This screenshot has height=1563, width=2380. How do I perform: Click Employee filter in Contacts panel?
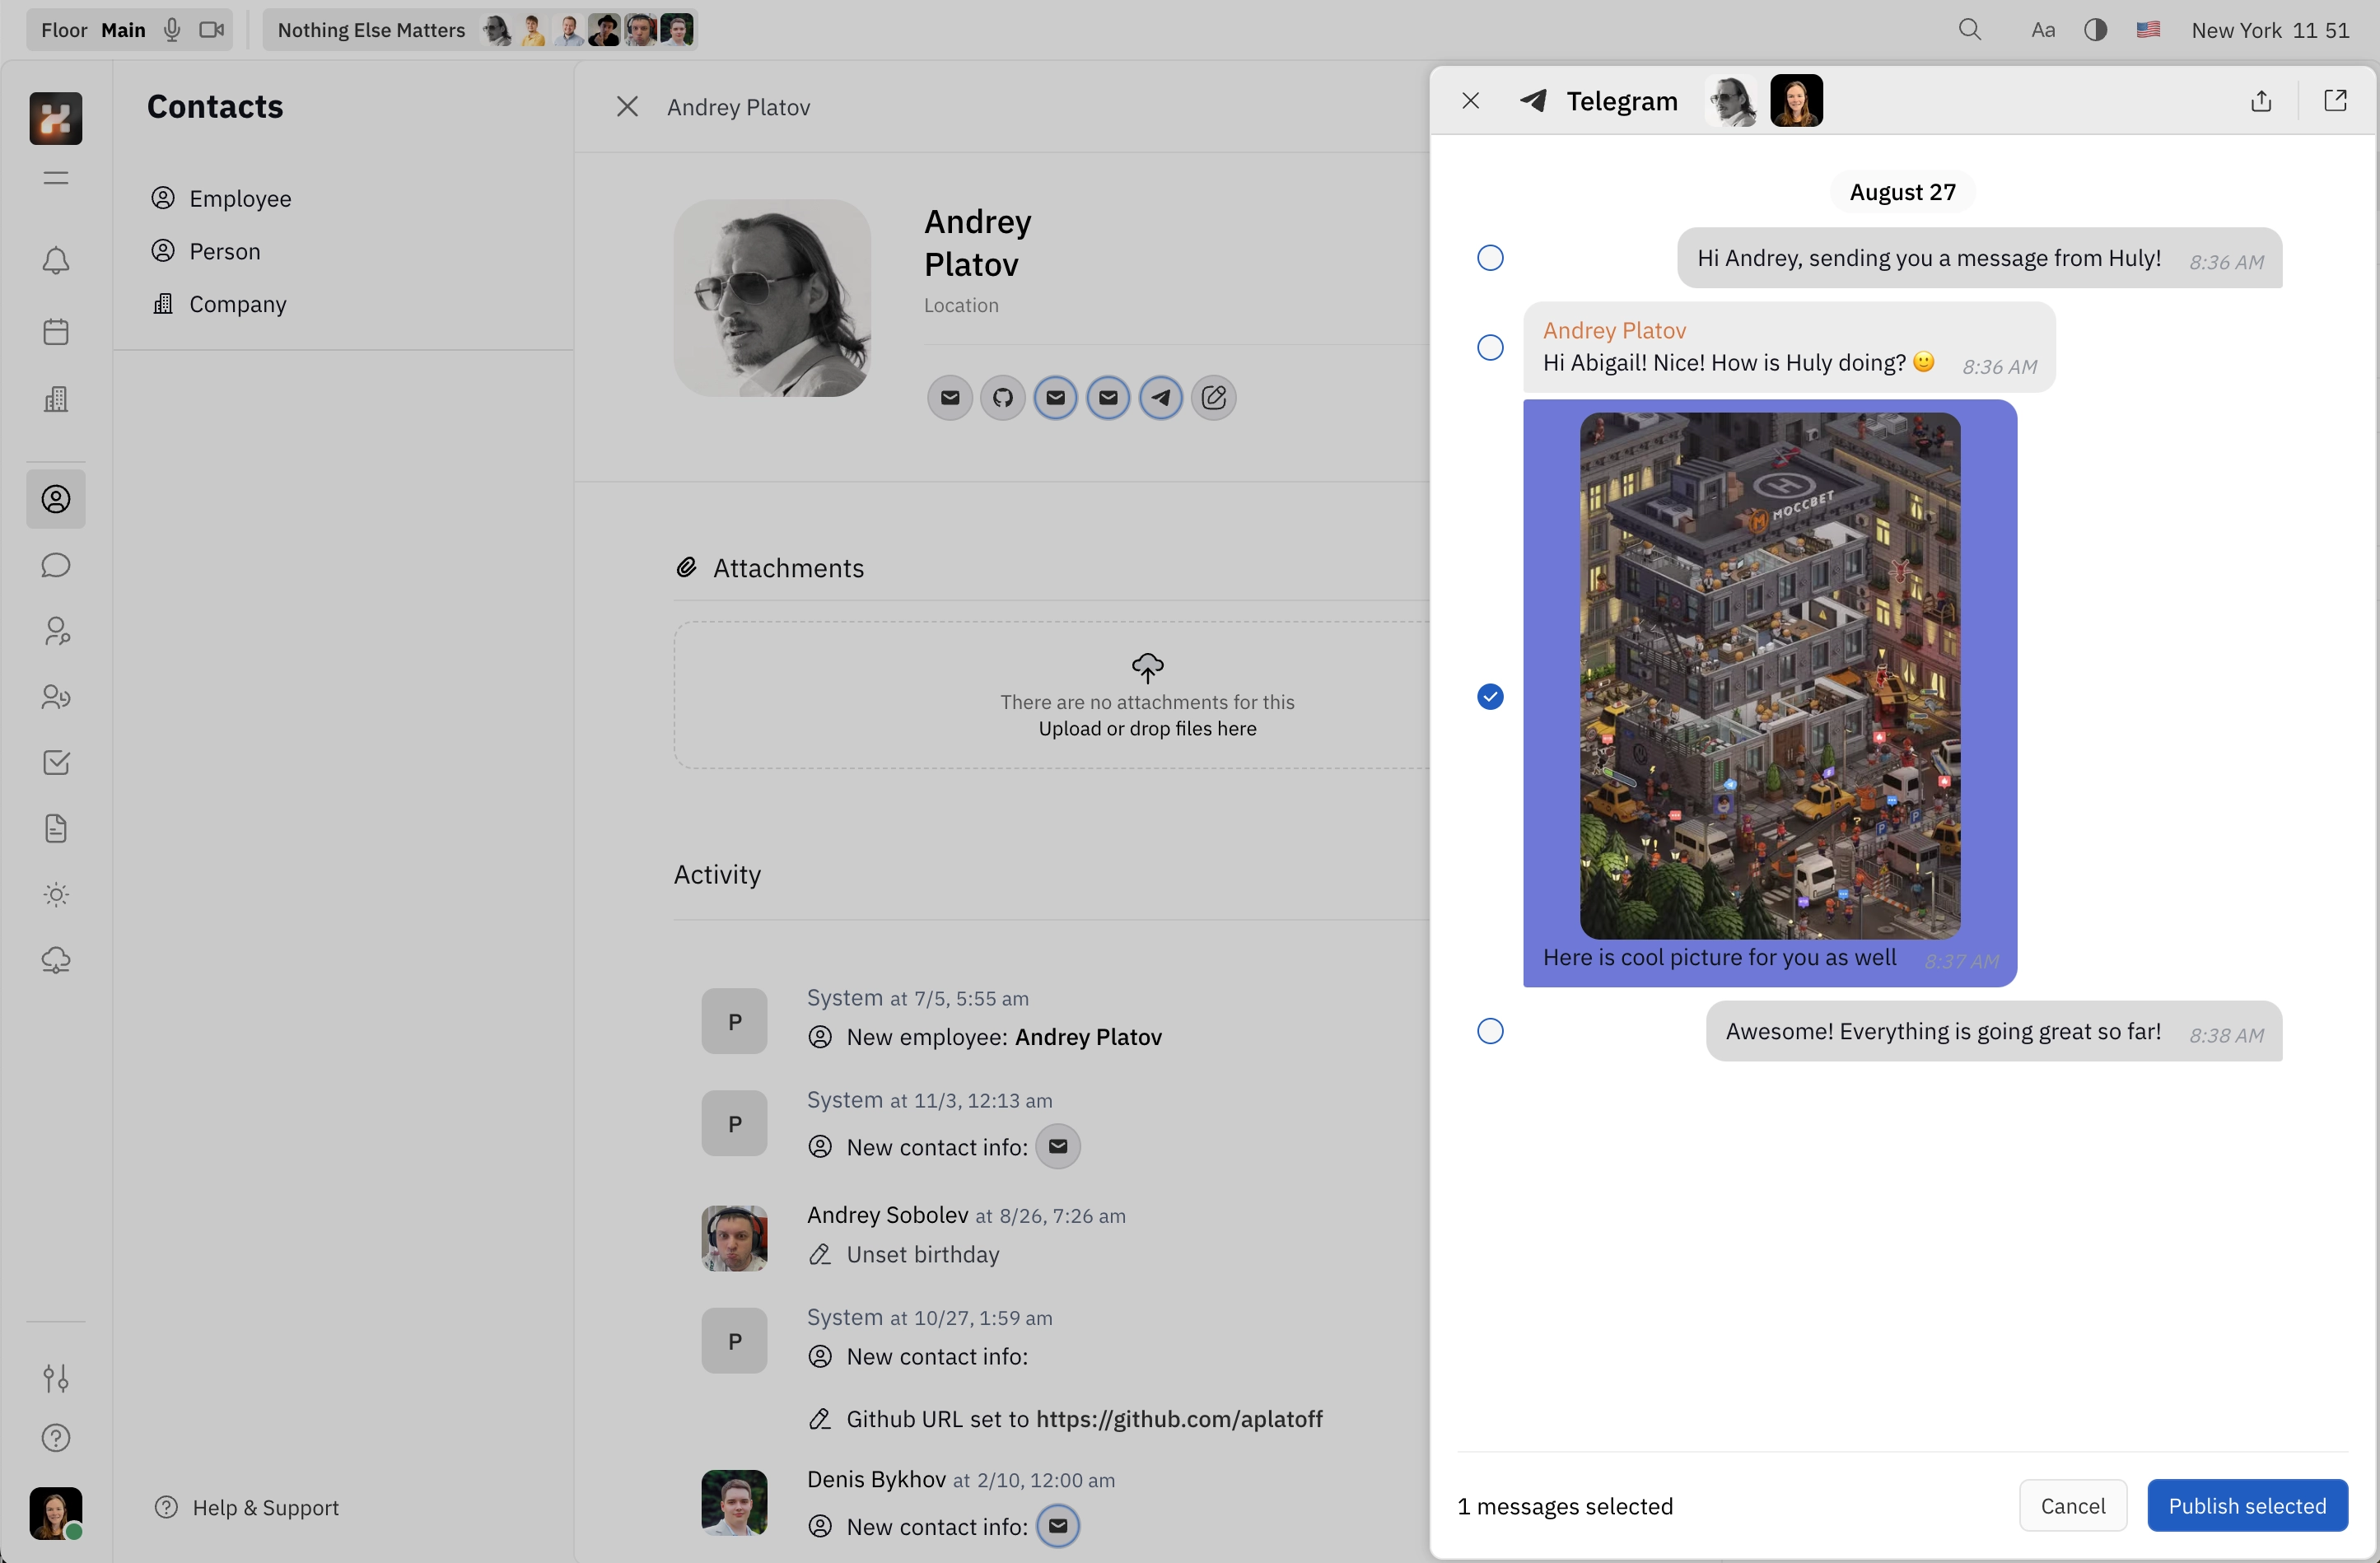[x=239, y=197]
